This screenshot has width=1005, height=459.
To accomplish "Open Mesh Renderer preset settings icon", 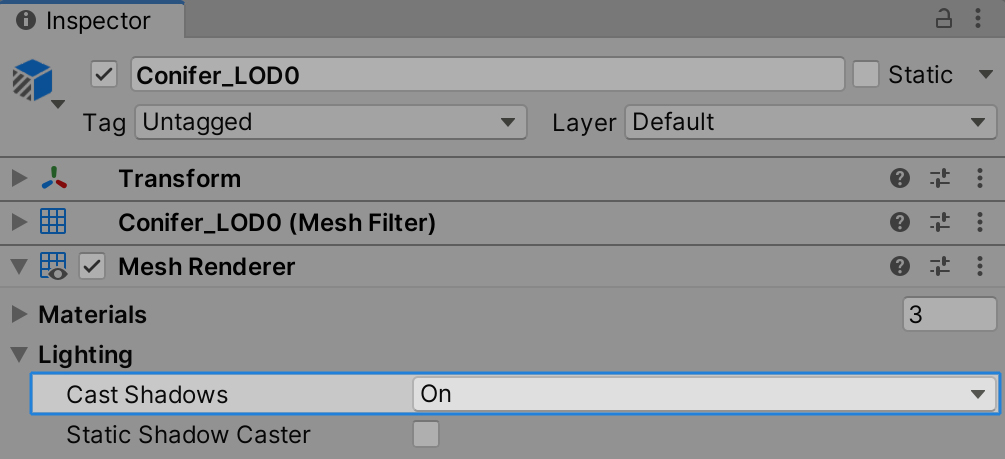I will (940, 267).
